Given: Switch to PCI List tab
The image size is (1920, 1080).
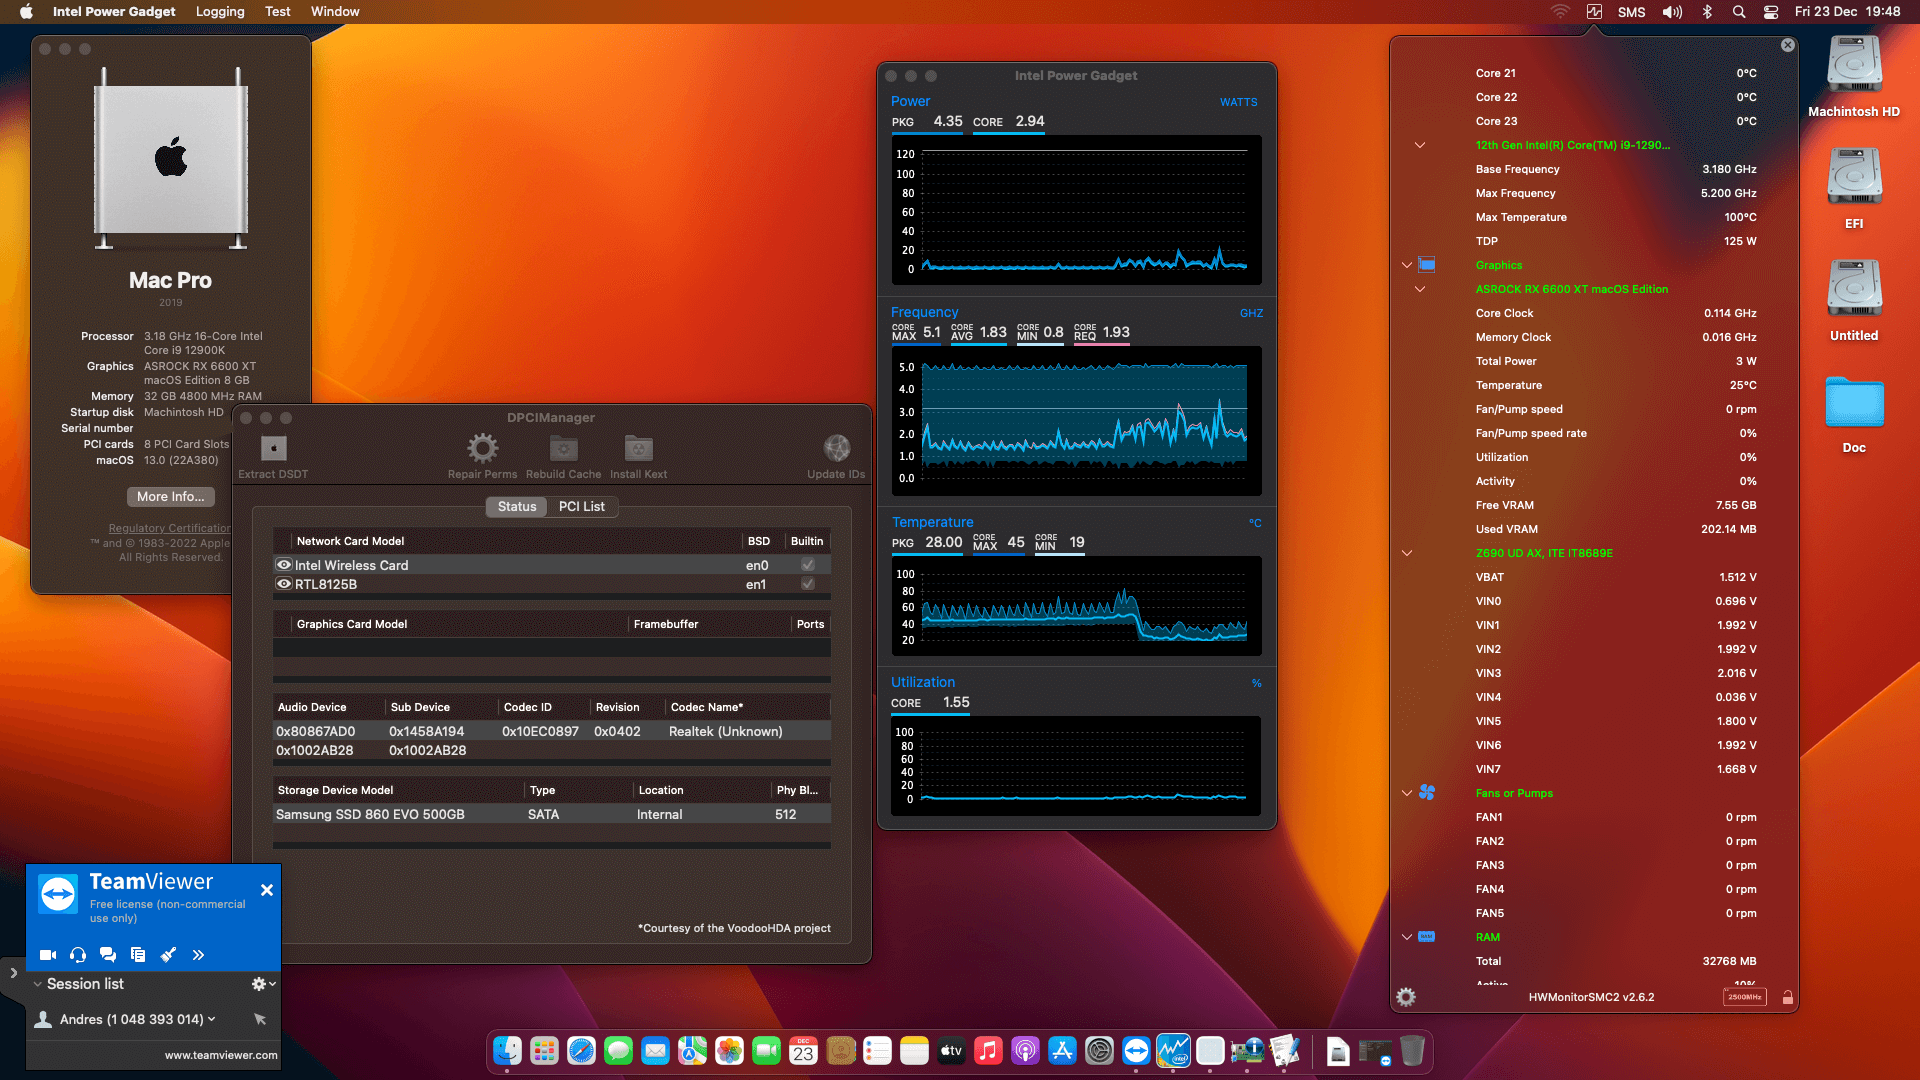Looking at the screenshot, I should point(582,506).
